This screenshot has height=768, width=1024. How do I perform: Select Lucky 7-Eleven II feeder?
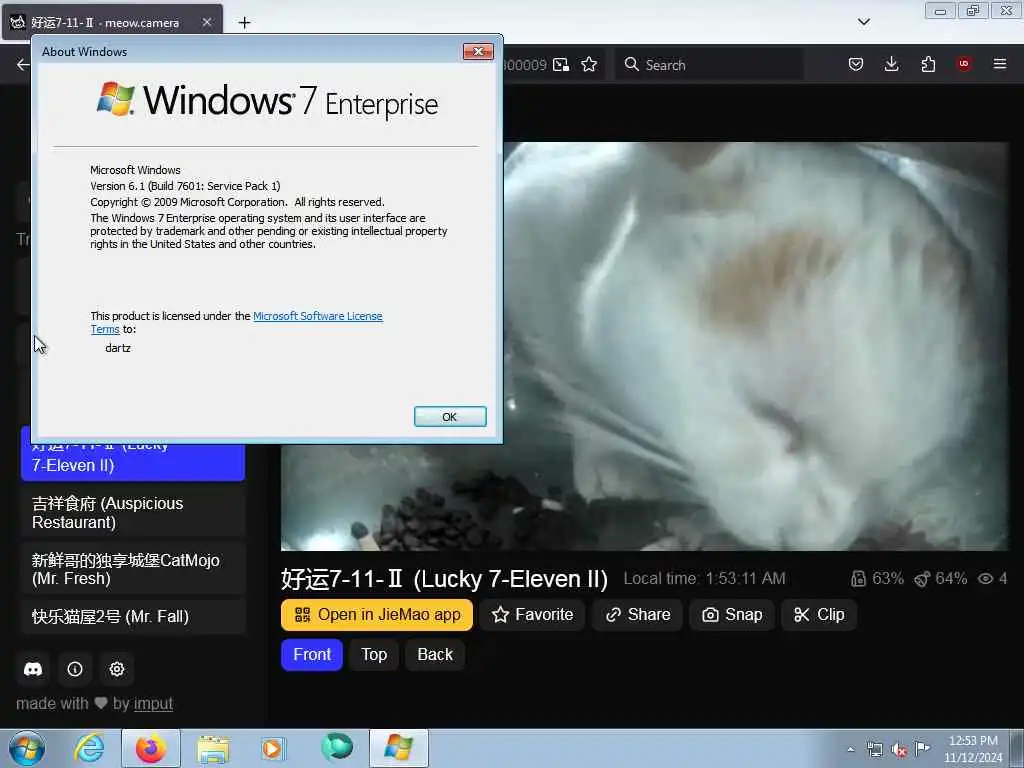coord(133,461)
